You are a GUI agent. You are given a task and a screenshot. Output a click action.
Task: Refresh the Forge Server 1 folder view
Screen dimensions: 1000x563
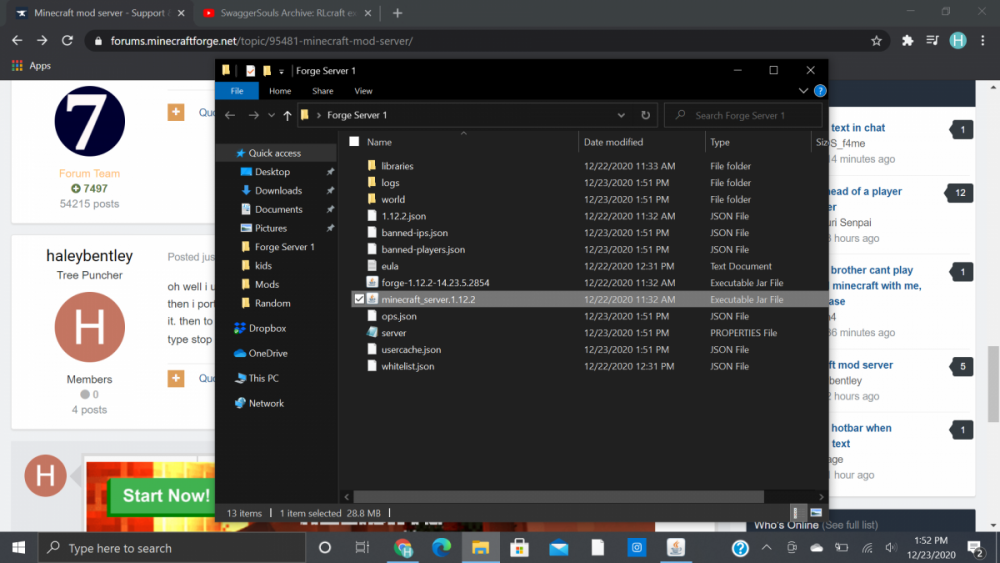645,115
